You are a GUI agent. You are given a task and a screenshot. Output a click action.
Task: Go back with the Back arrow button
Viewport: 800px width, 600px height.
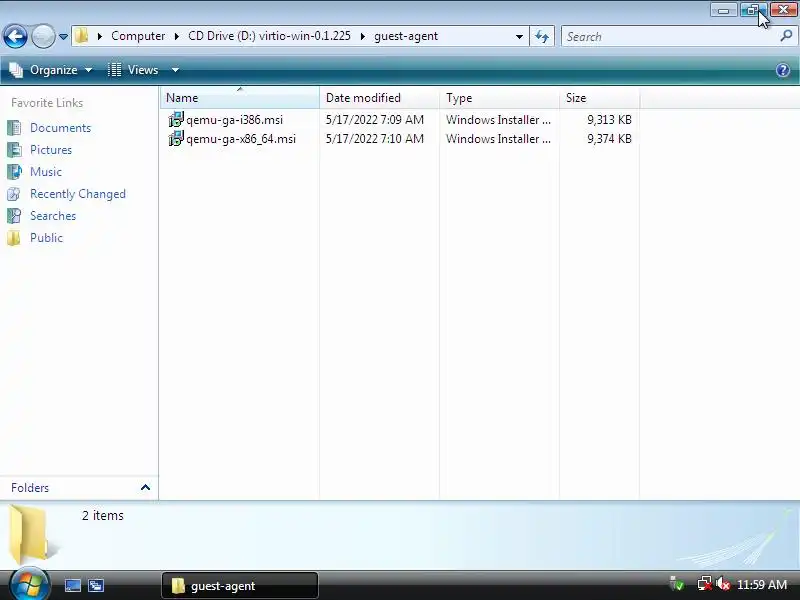click(x=15, y=36)
